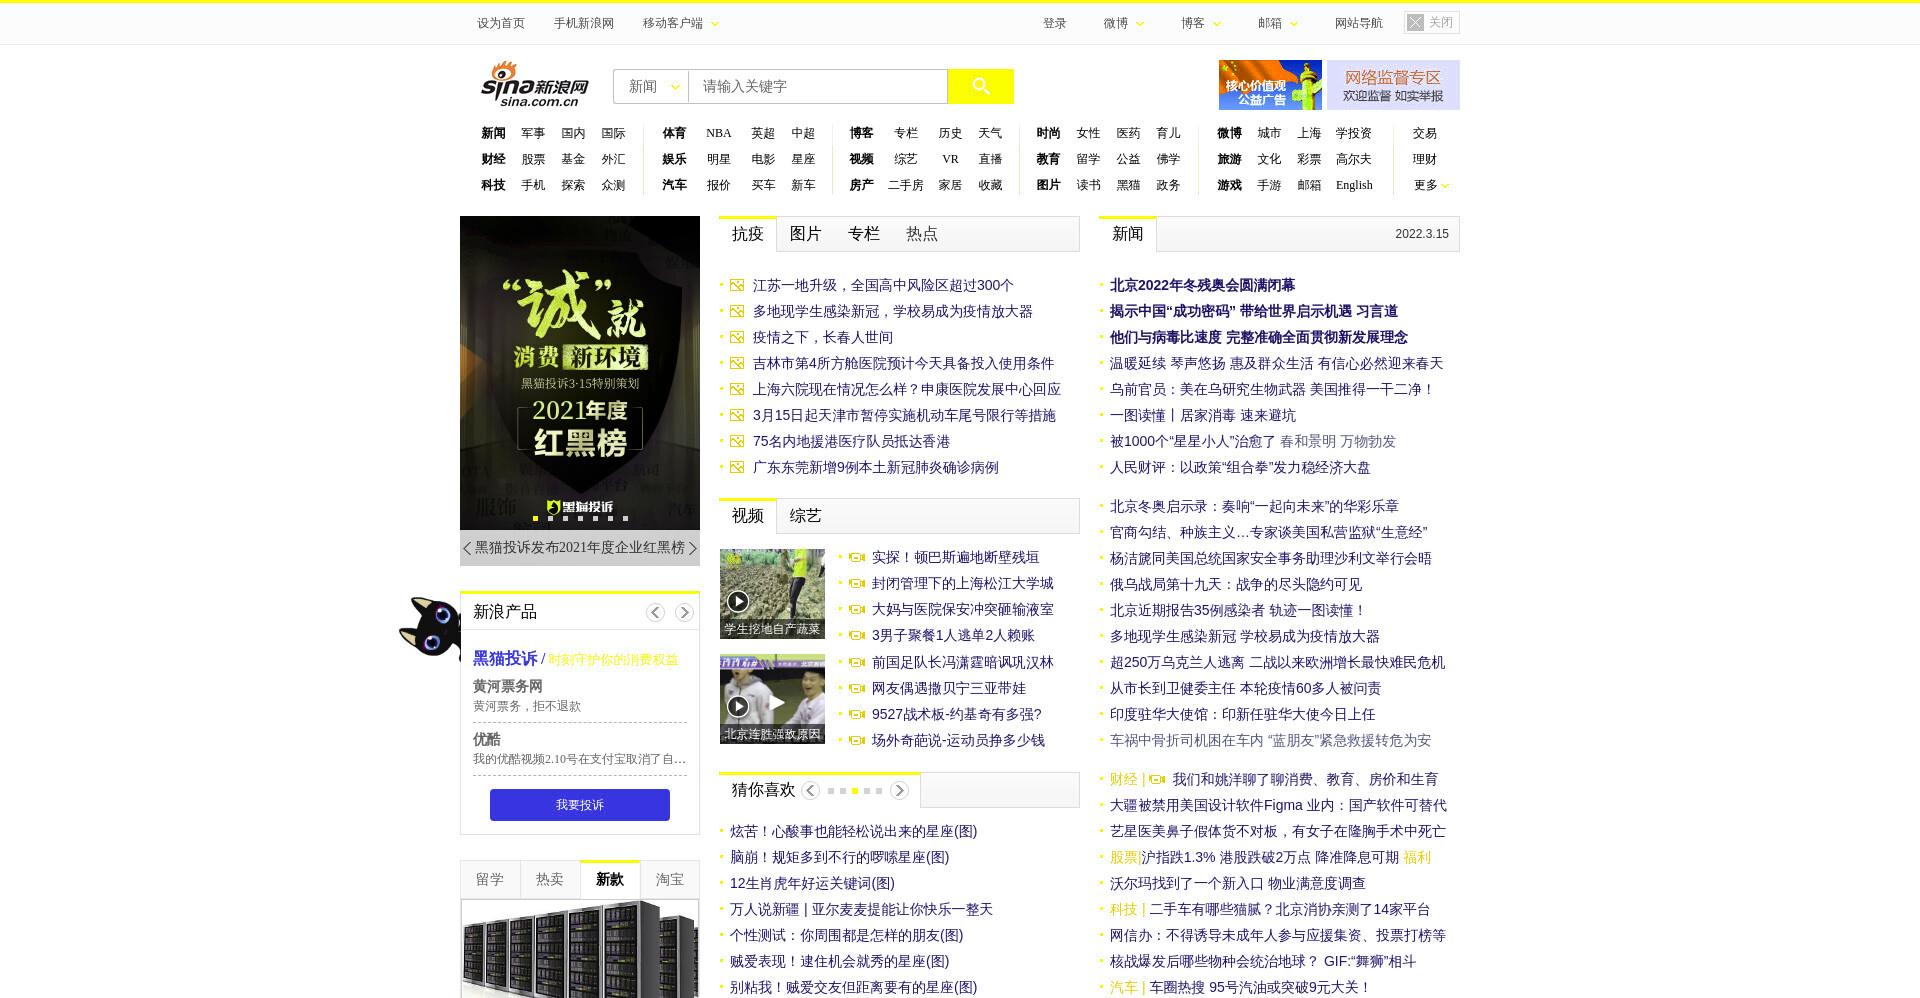This screenshot has height=998, width=1920.
Task: Expand the 博客 top bar dropdown
Action: 1201,23
